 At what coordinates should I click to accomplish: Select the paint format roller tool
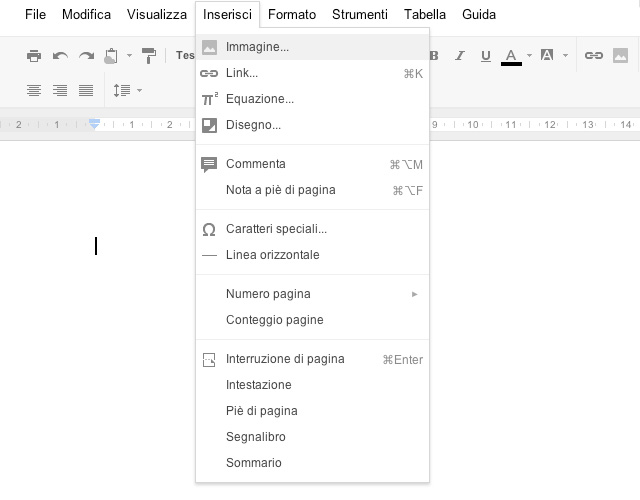(x=149, y=56)
